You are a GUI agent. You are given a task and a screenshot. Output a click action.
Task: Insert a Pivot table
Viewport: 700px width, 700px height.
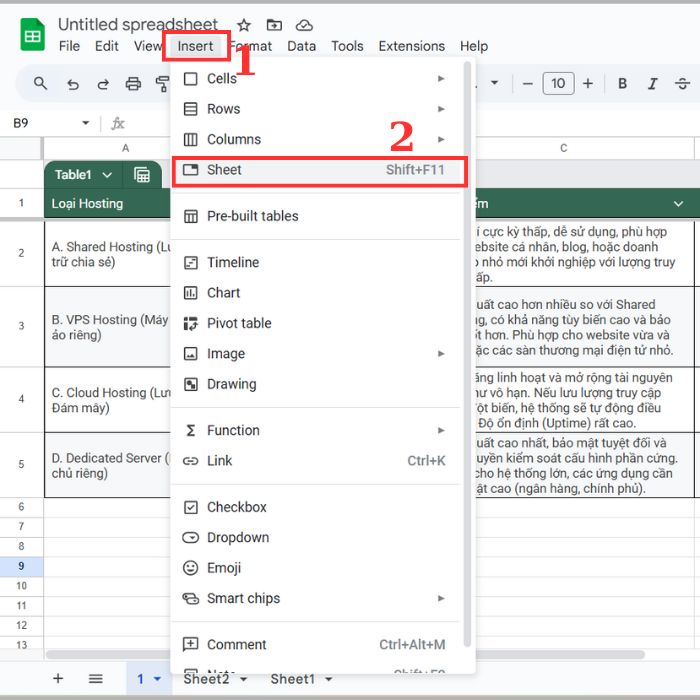317,323
